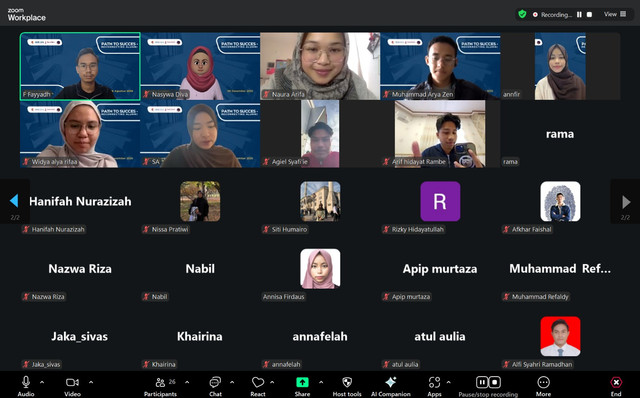Image resolution: width=640 pixels, height=398 pixels.
Task: Go to next page with right gray arrow
Action: 626,202
